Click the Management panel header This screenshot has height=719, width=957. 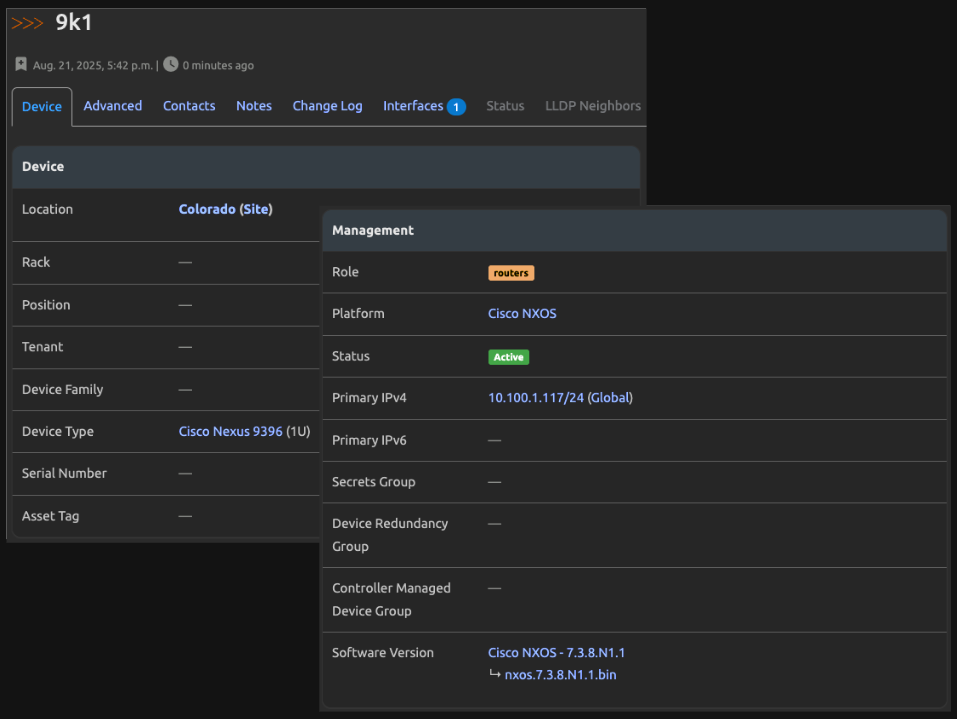[x=372, y=230]
